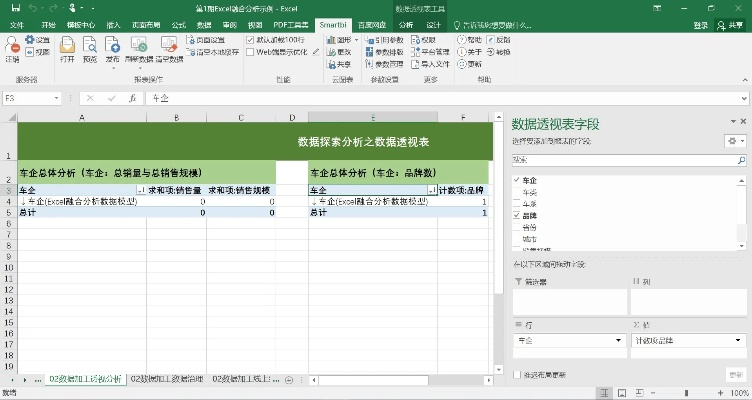The width and height of the screenshot is (752, 400).
Task: Open 页面设置 (page setup) in ribbon
Action: click(206, 39)
